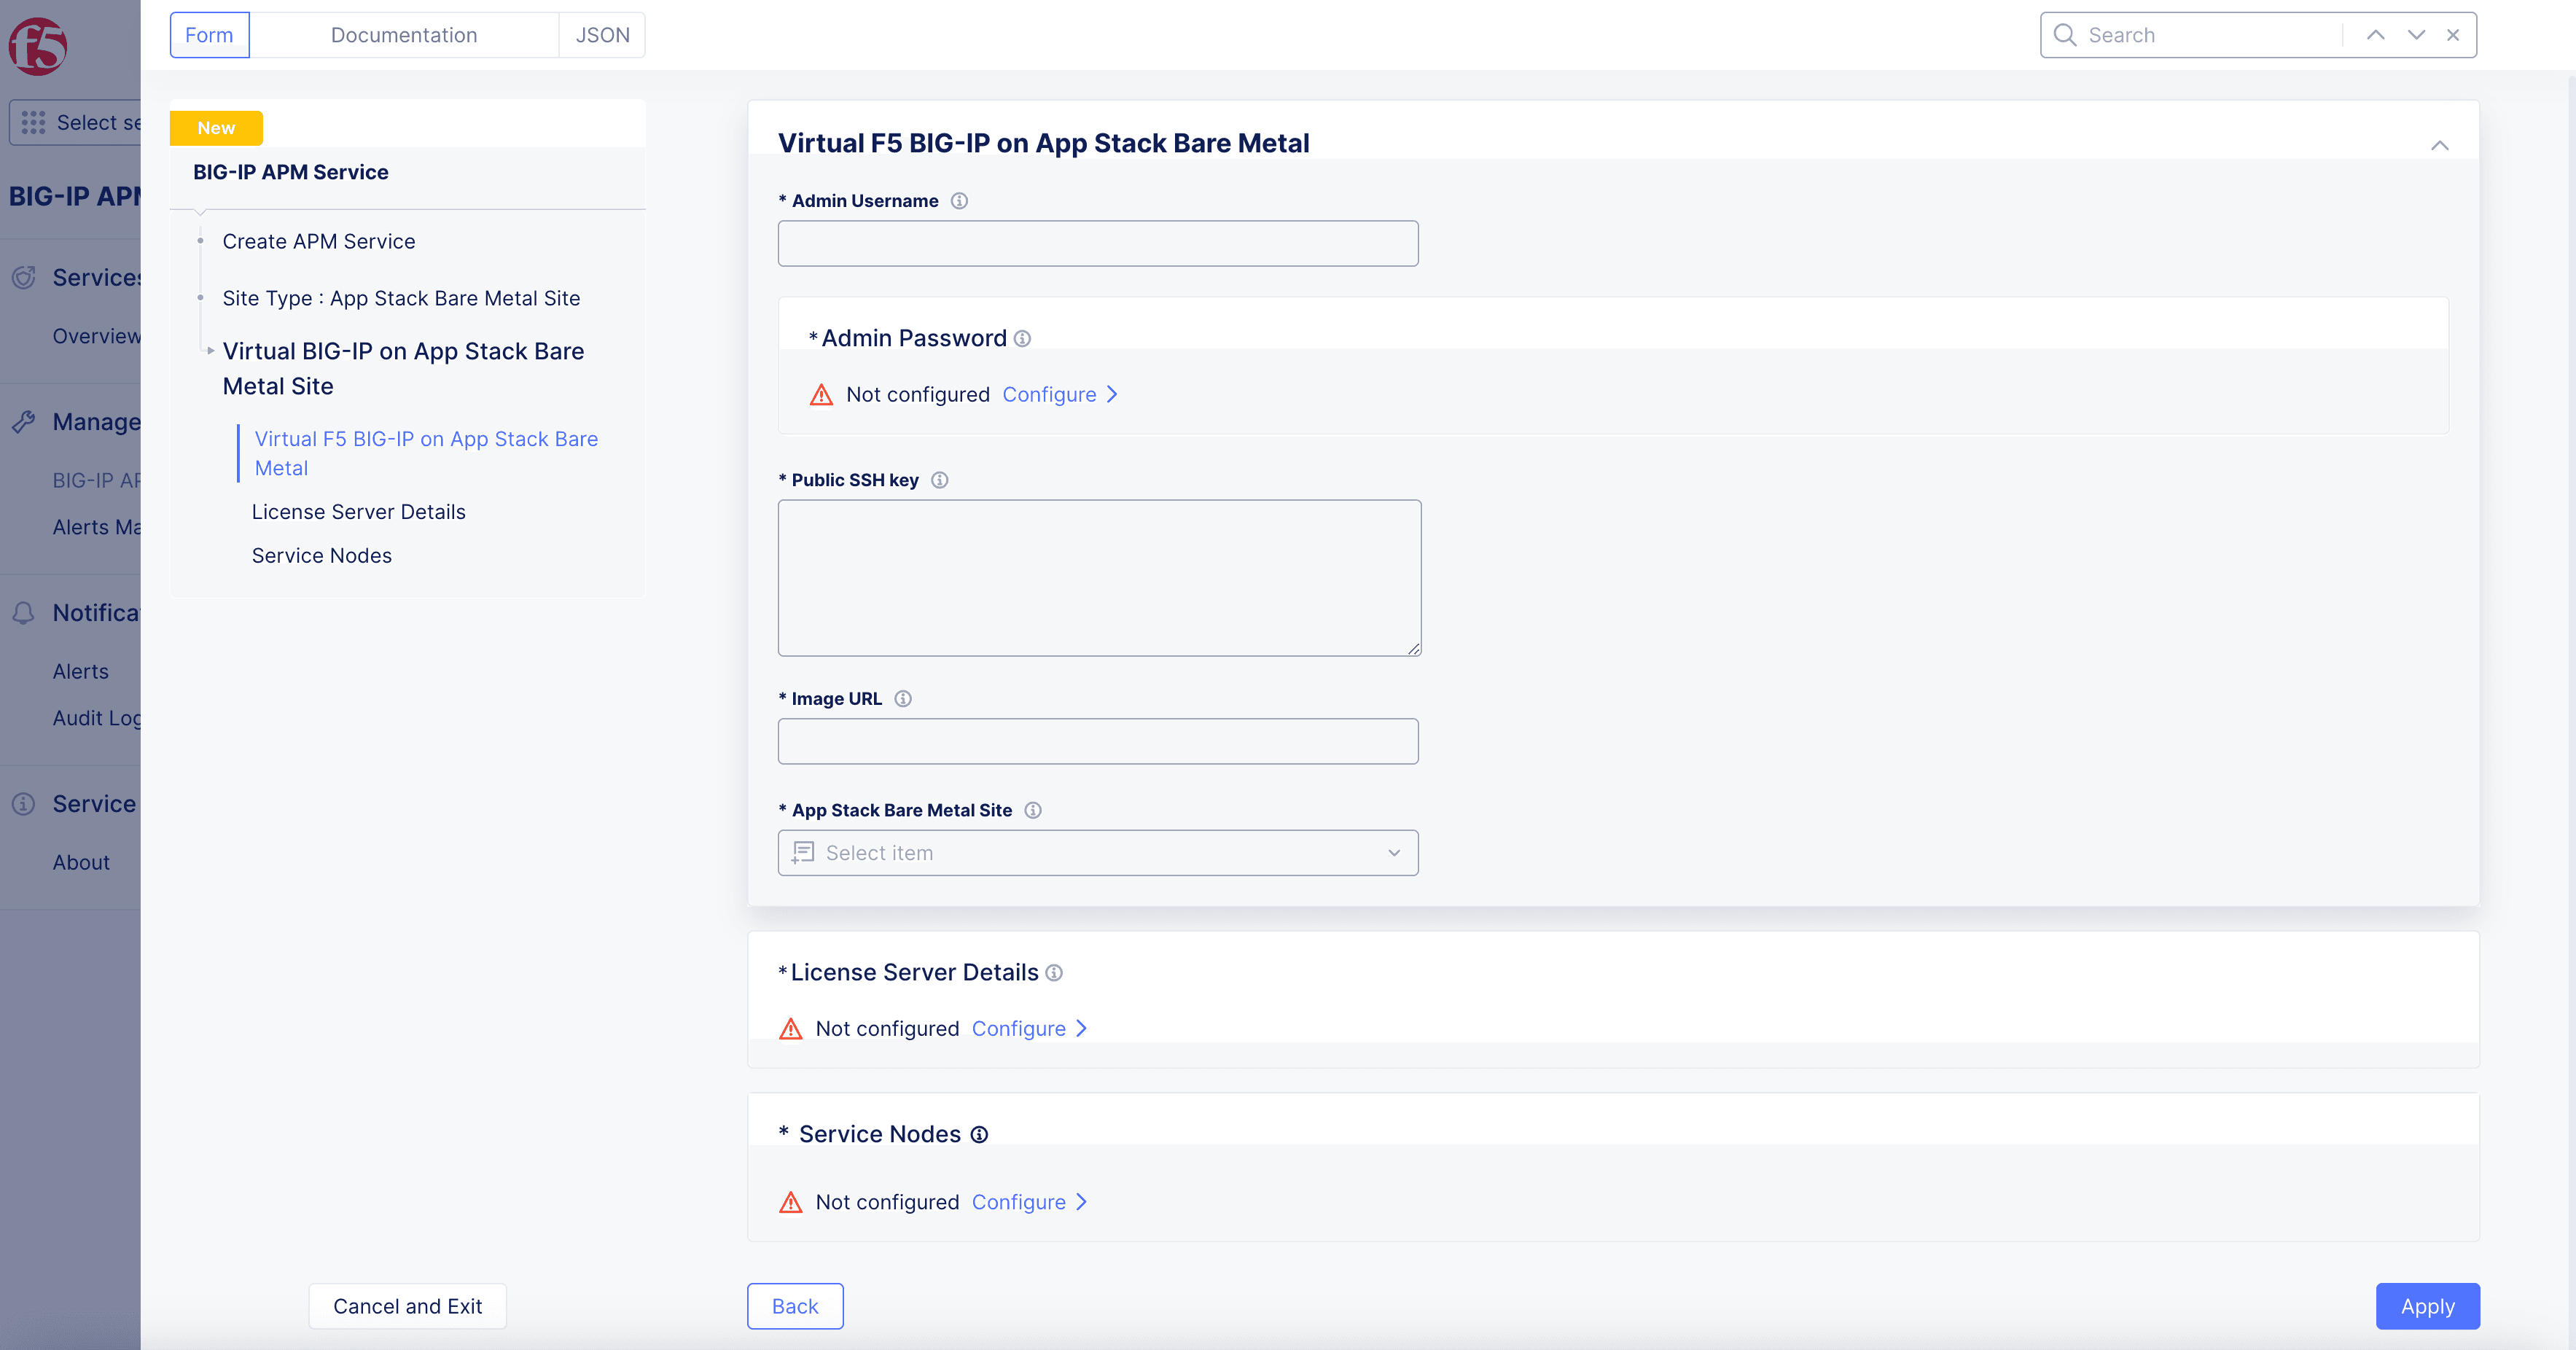Viewport: 2576px width, 1350px height.
Task: Select Service Nodes in tree
Action: 321,555
